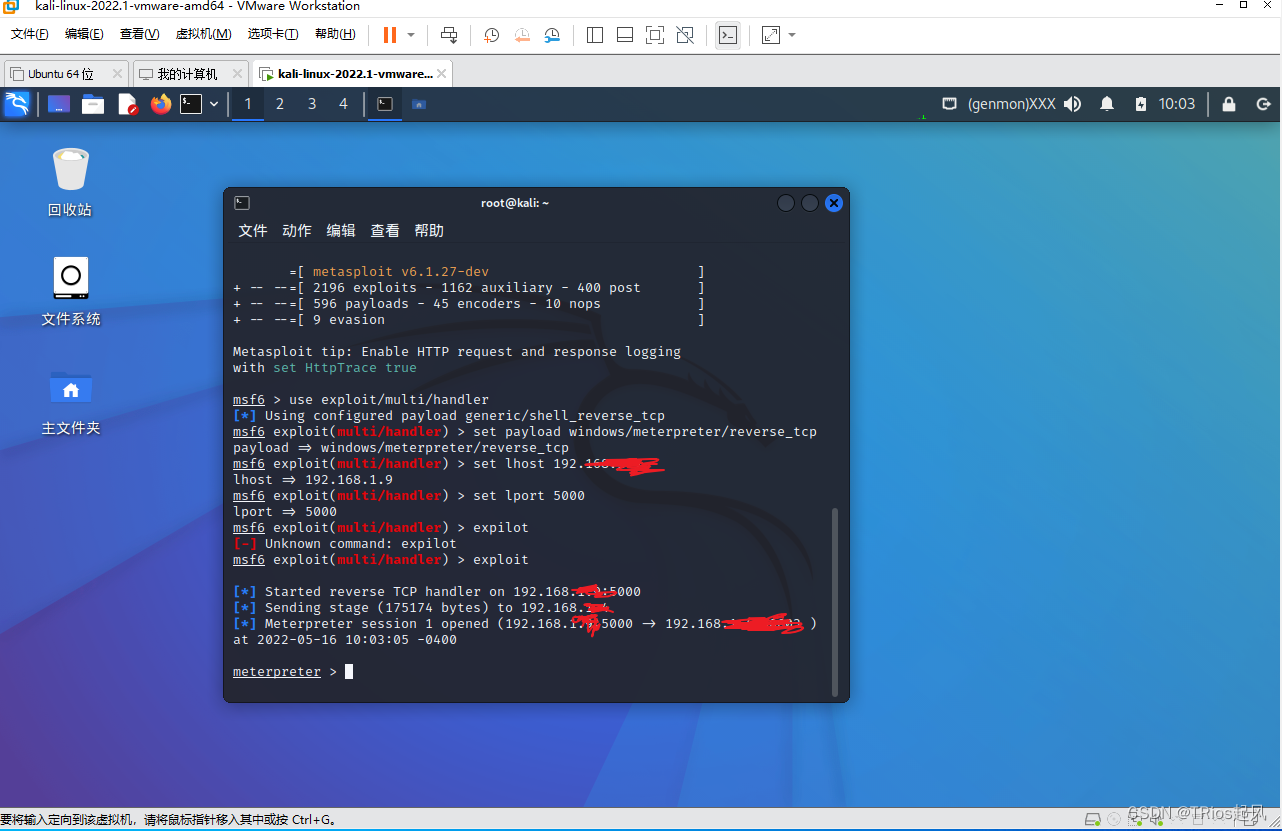Open the text editor icon in Kali panel
Viewport: 1282px width, 831px height.
(127, 104)
